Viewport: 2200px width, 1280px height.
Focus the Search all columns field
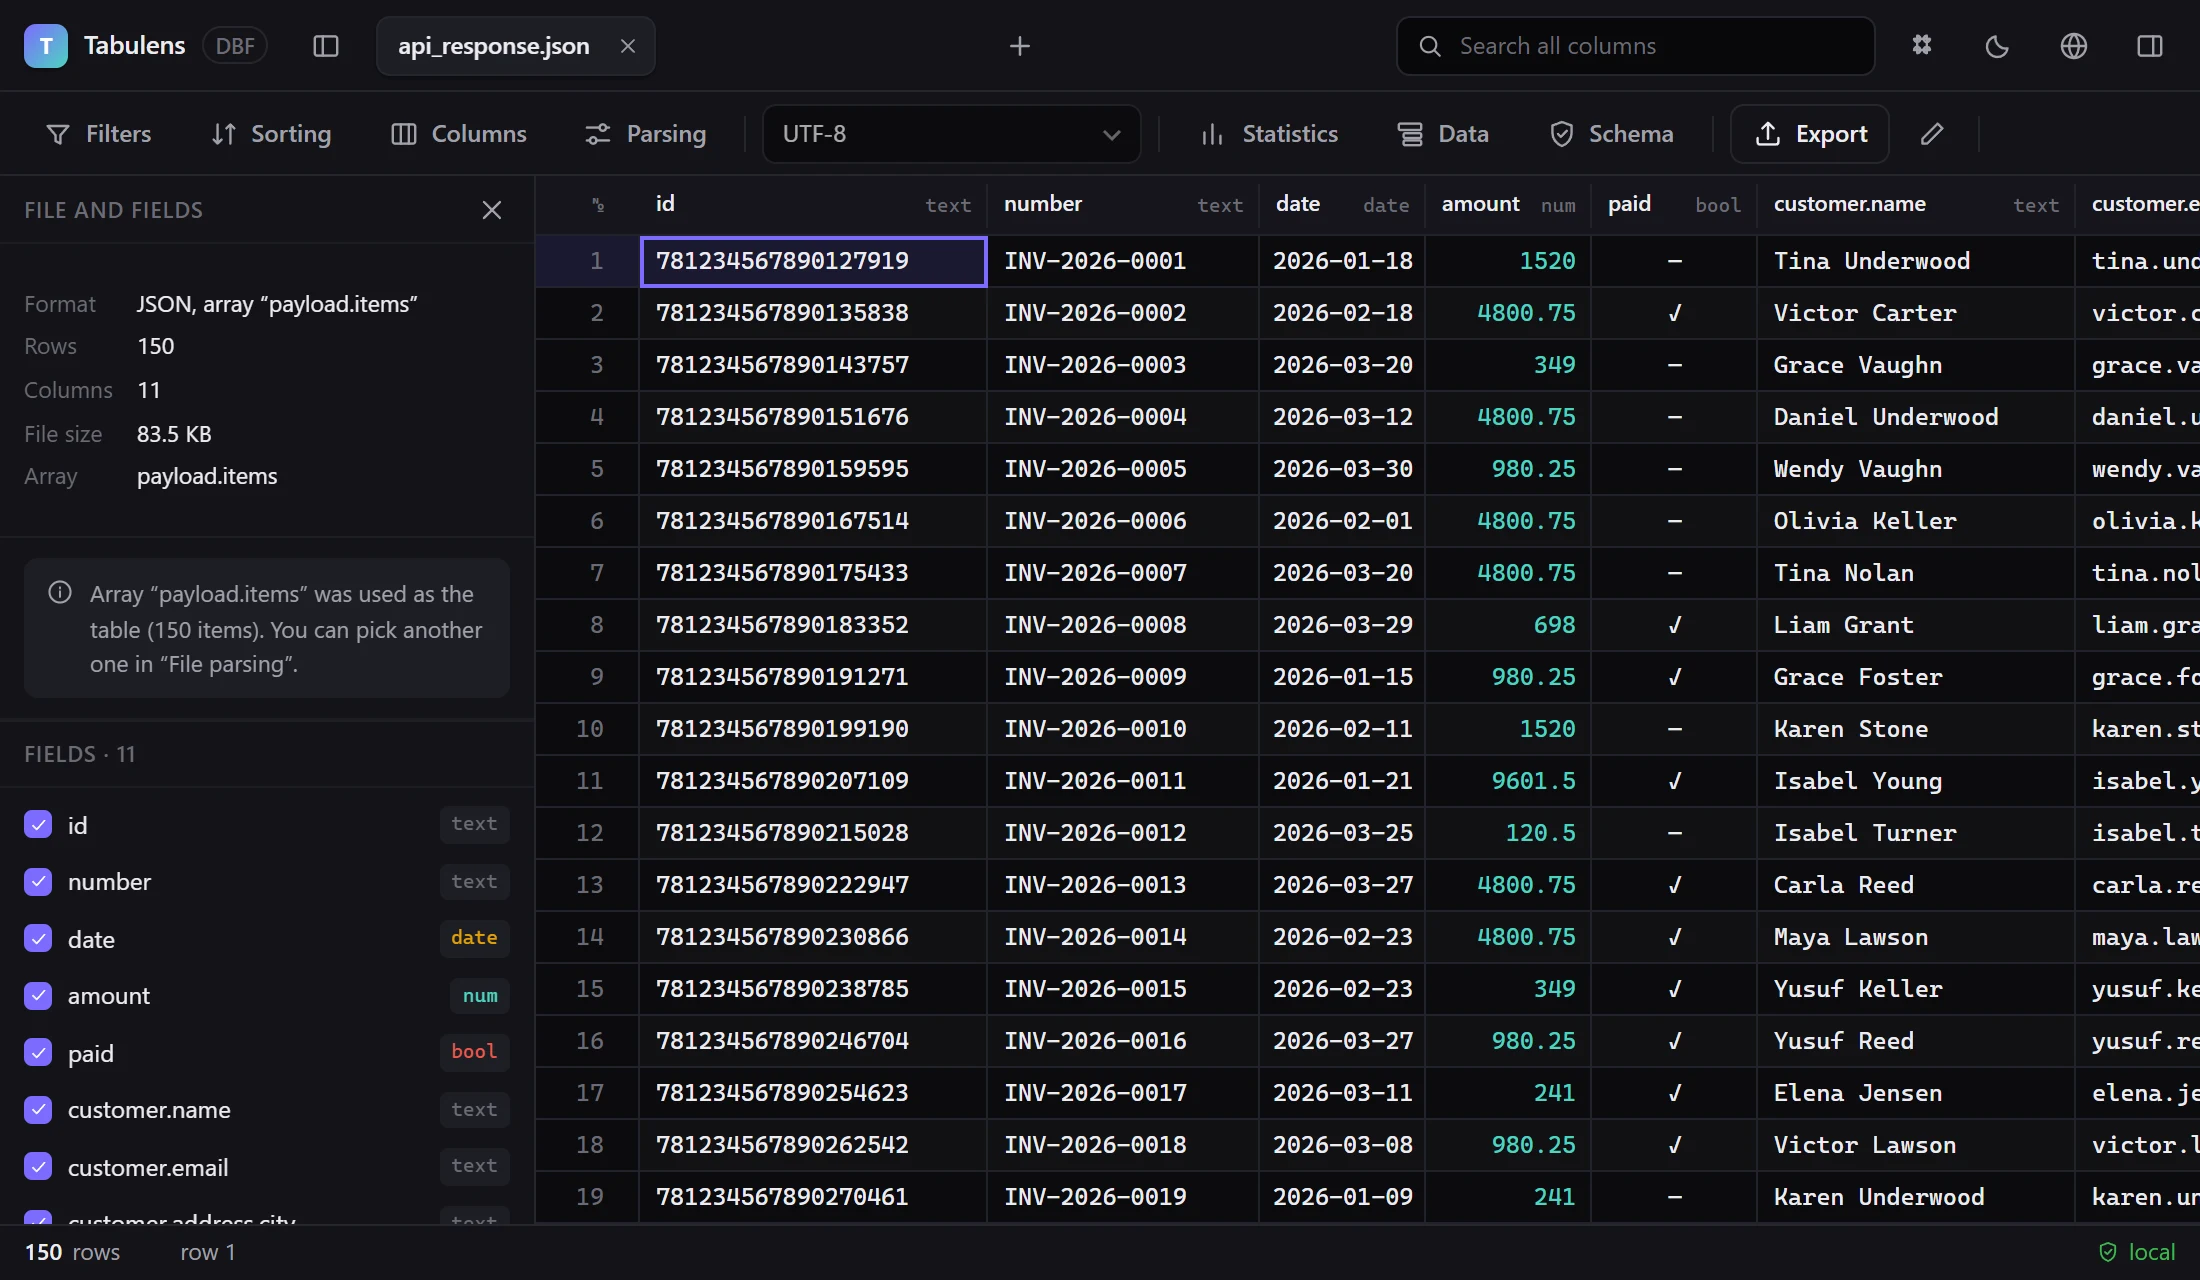1636,46
